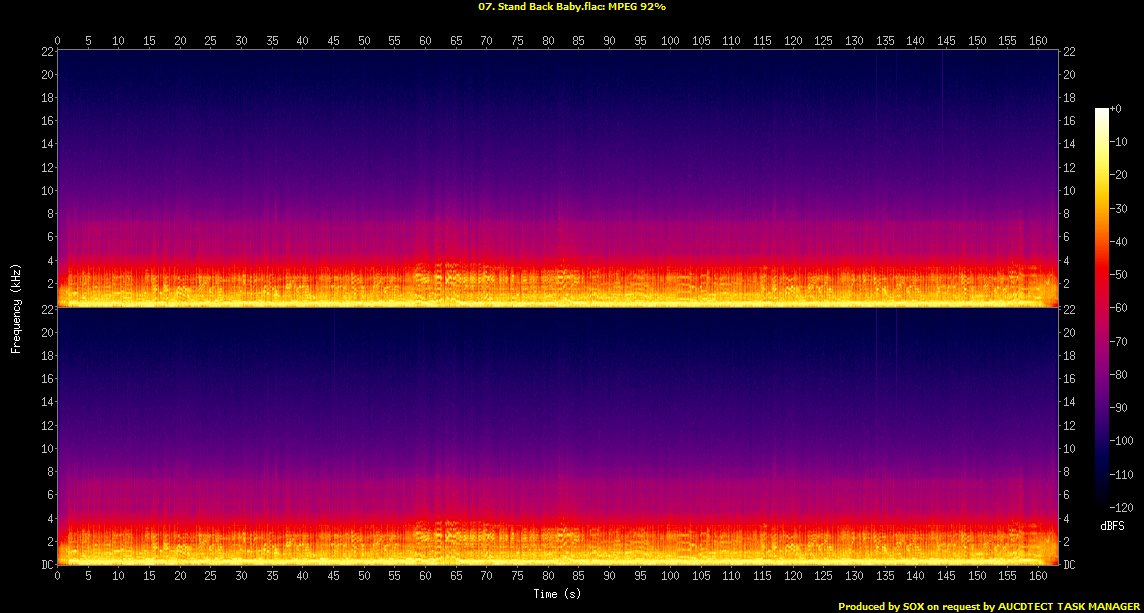Image resolution: width=1144 pixels, height=613 pixels.
Task: Click the DC label at the bottom-right frequency axis
Action: pyautogui.click(x=1070, y=565)
